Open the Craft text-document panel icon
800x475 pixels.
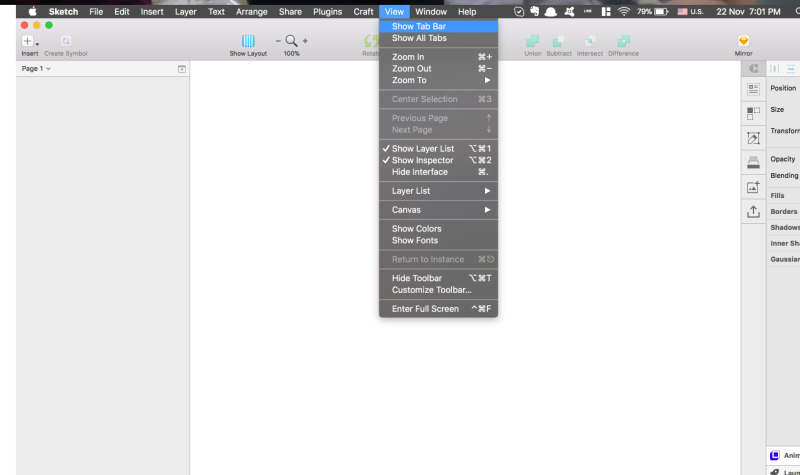coord(754,89)
